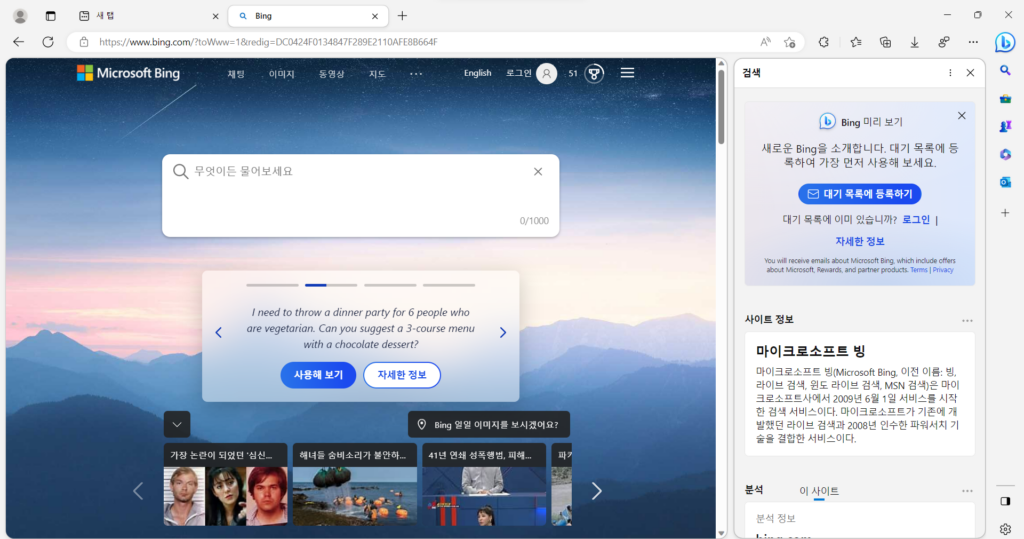Image resolution: width=1024 pixels, height=539 pixels.
Task: Open the 가장 논란이 되었던 news thumbnail
Action: click(x=225, y=485)
